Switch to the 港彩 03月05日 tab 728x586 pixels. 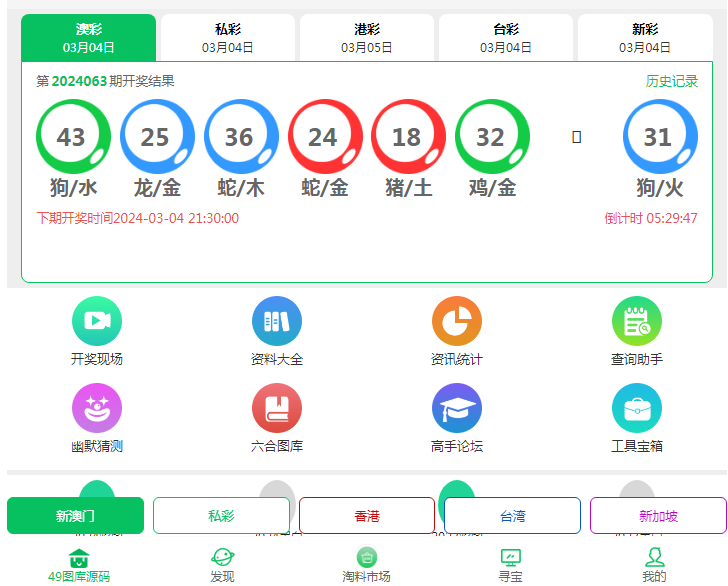[367, 38]
